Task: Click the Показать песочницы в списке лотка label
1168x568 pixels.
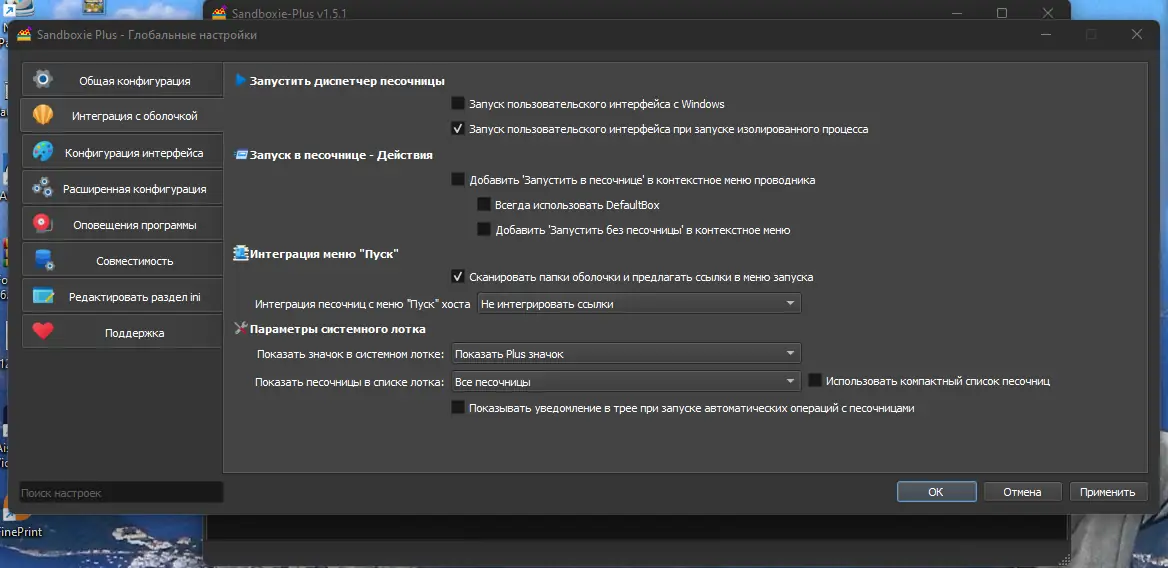Action: click(349, 382)
